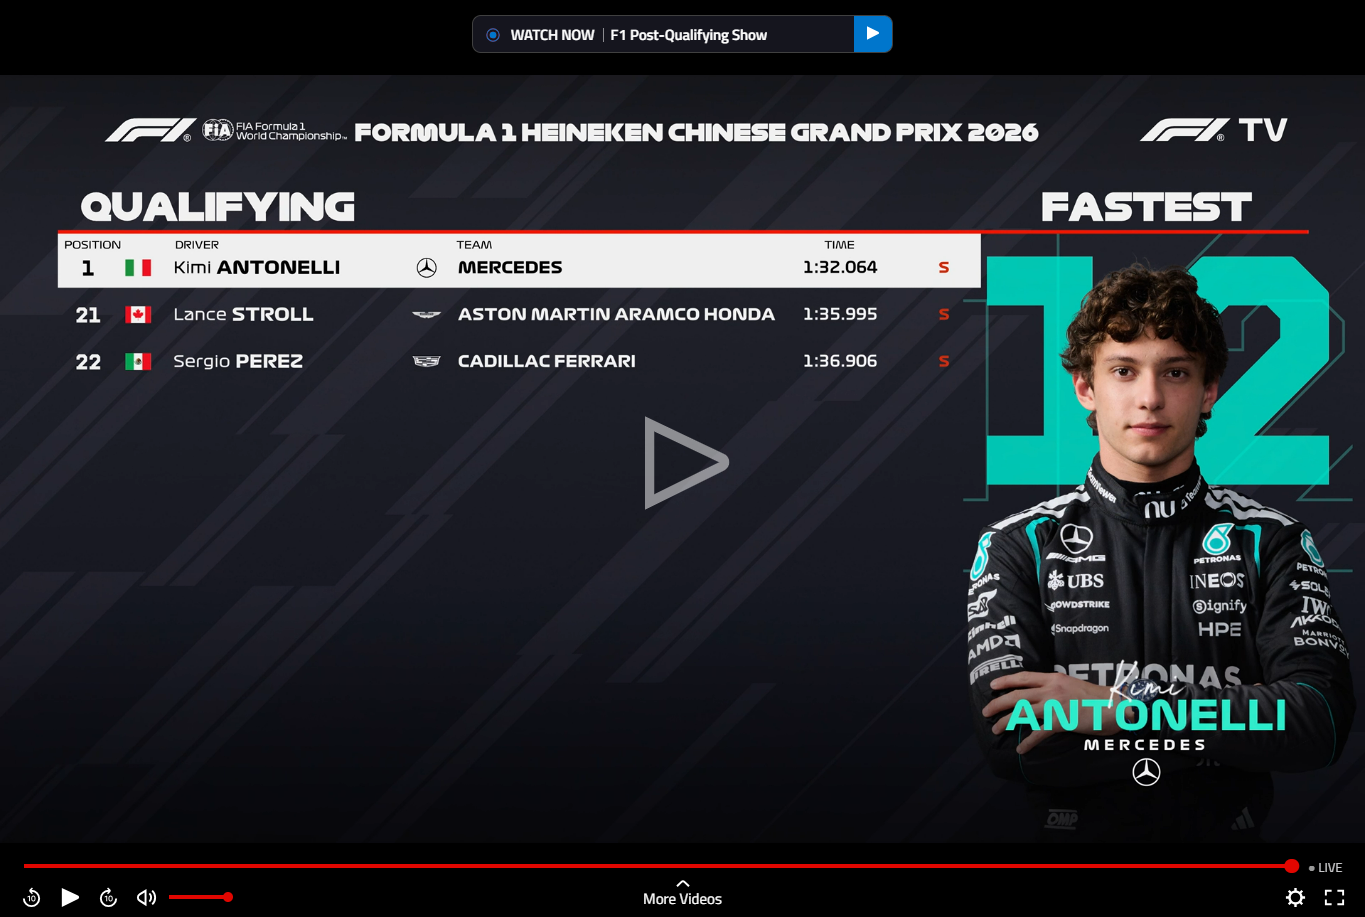This screenshot has height=917, width=1365.
Task: Click the Chinese Grand Prix 2026 title
Action: coord(696,132)
